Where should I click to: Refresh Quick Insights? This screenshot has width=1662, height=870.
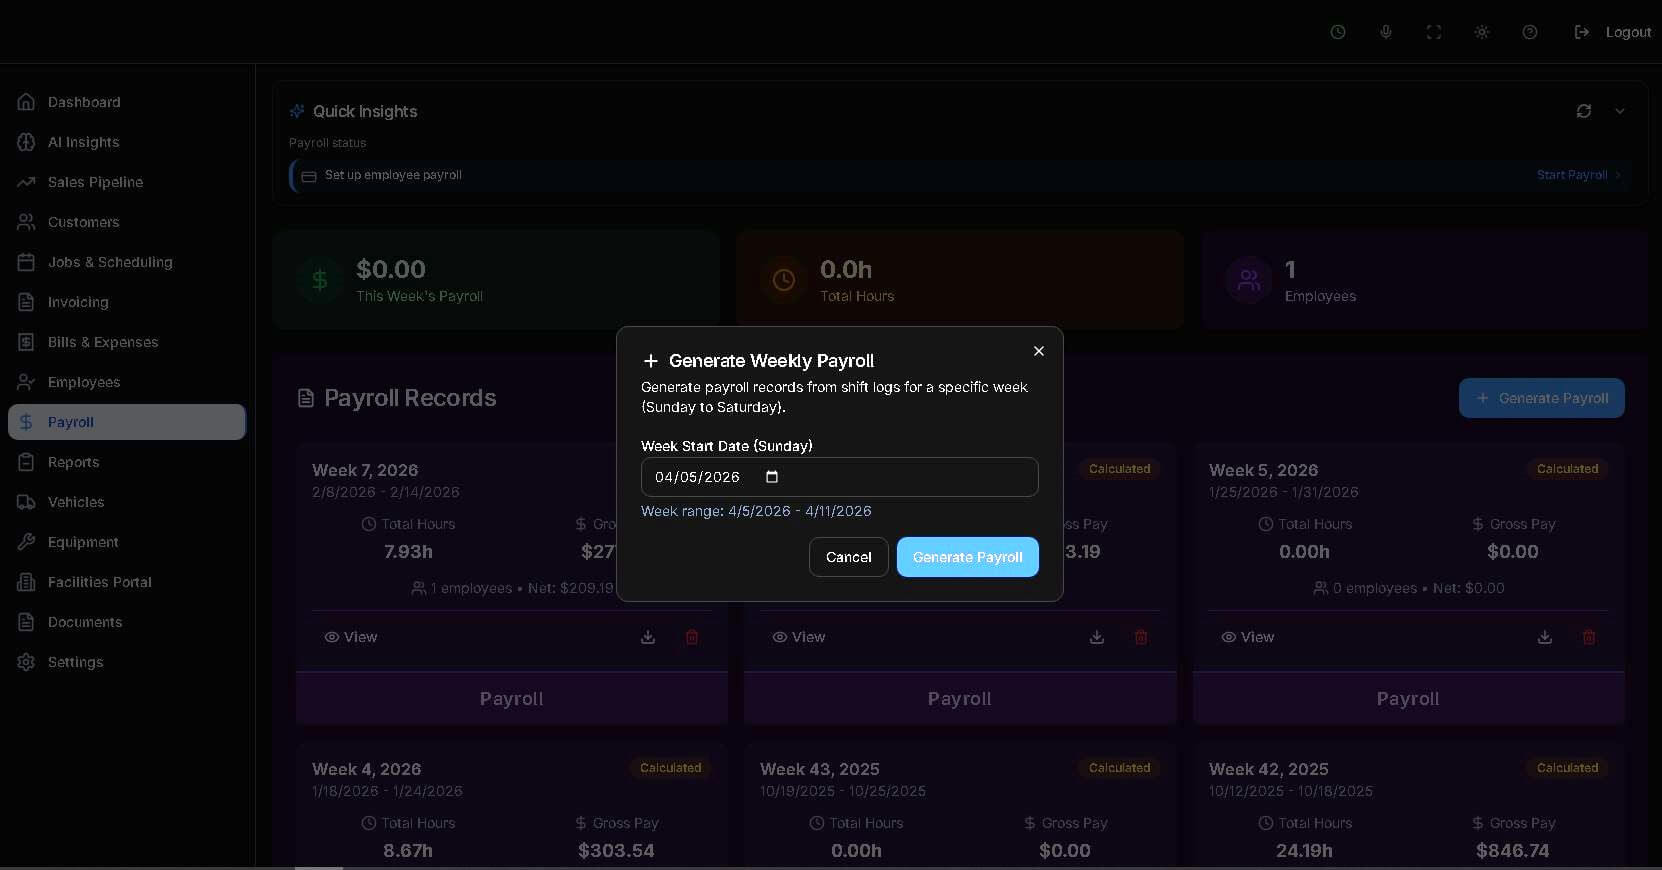pyautogui.click(x=1584, y=111)
